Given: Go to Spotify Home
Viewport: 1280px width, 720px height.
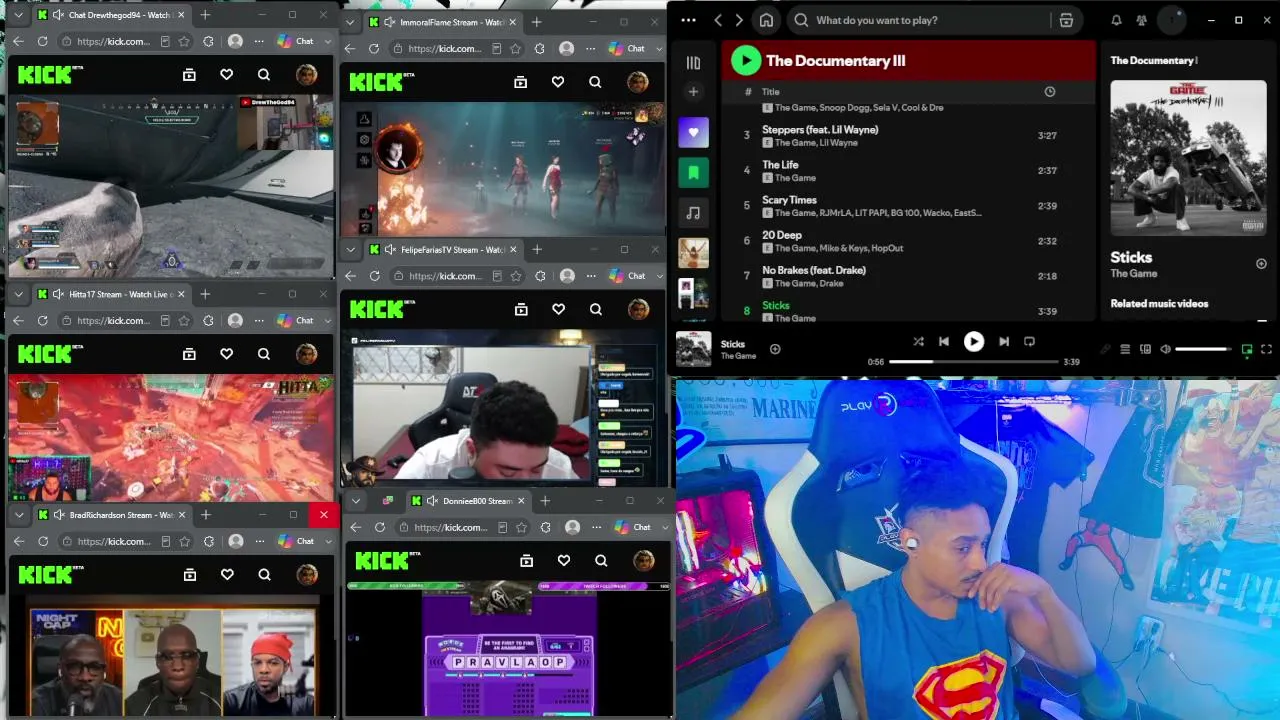Looking at the screenshot, I should point(766,20).
